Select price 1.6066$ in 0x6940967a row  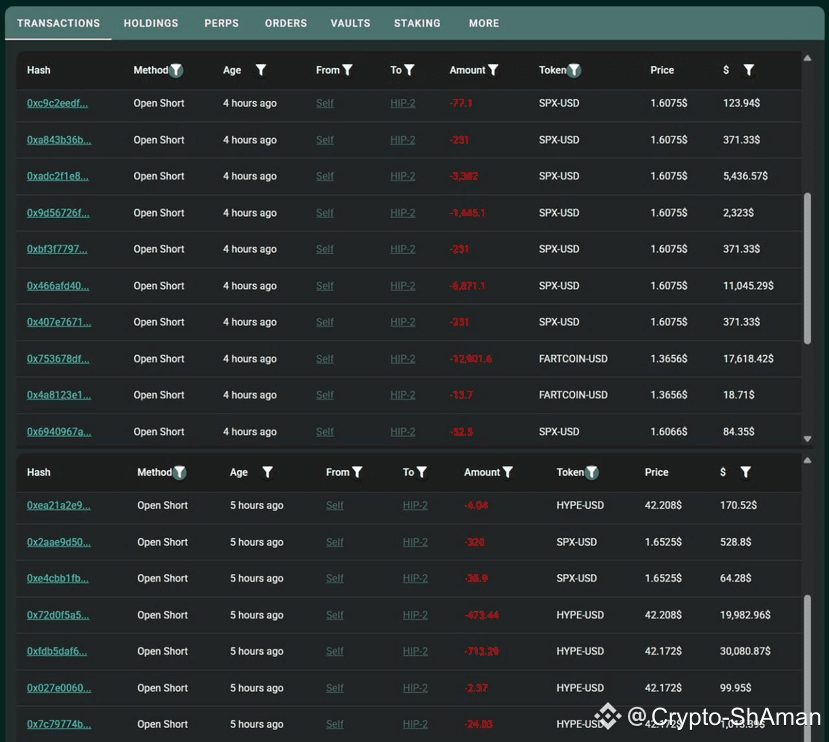[669, 432]
